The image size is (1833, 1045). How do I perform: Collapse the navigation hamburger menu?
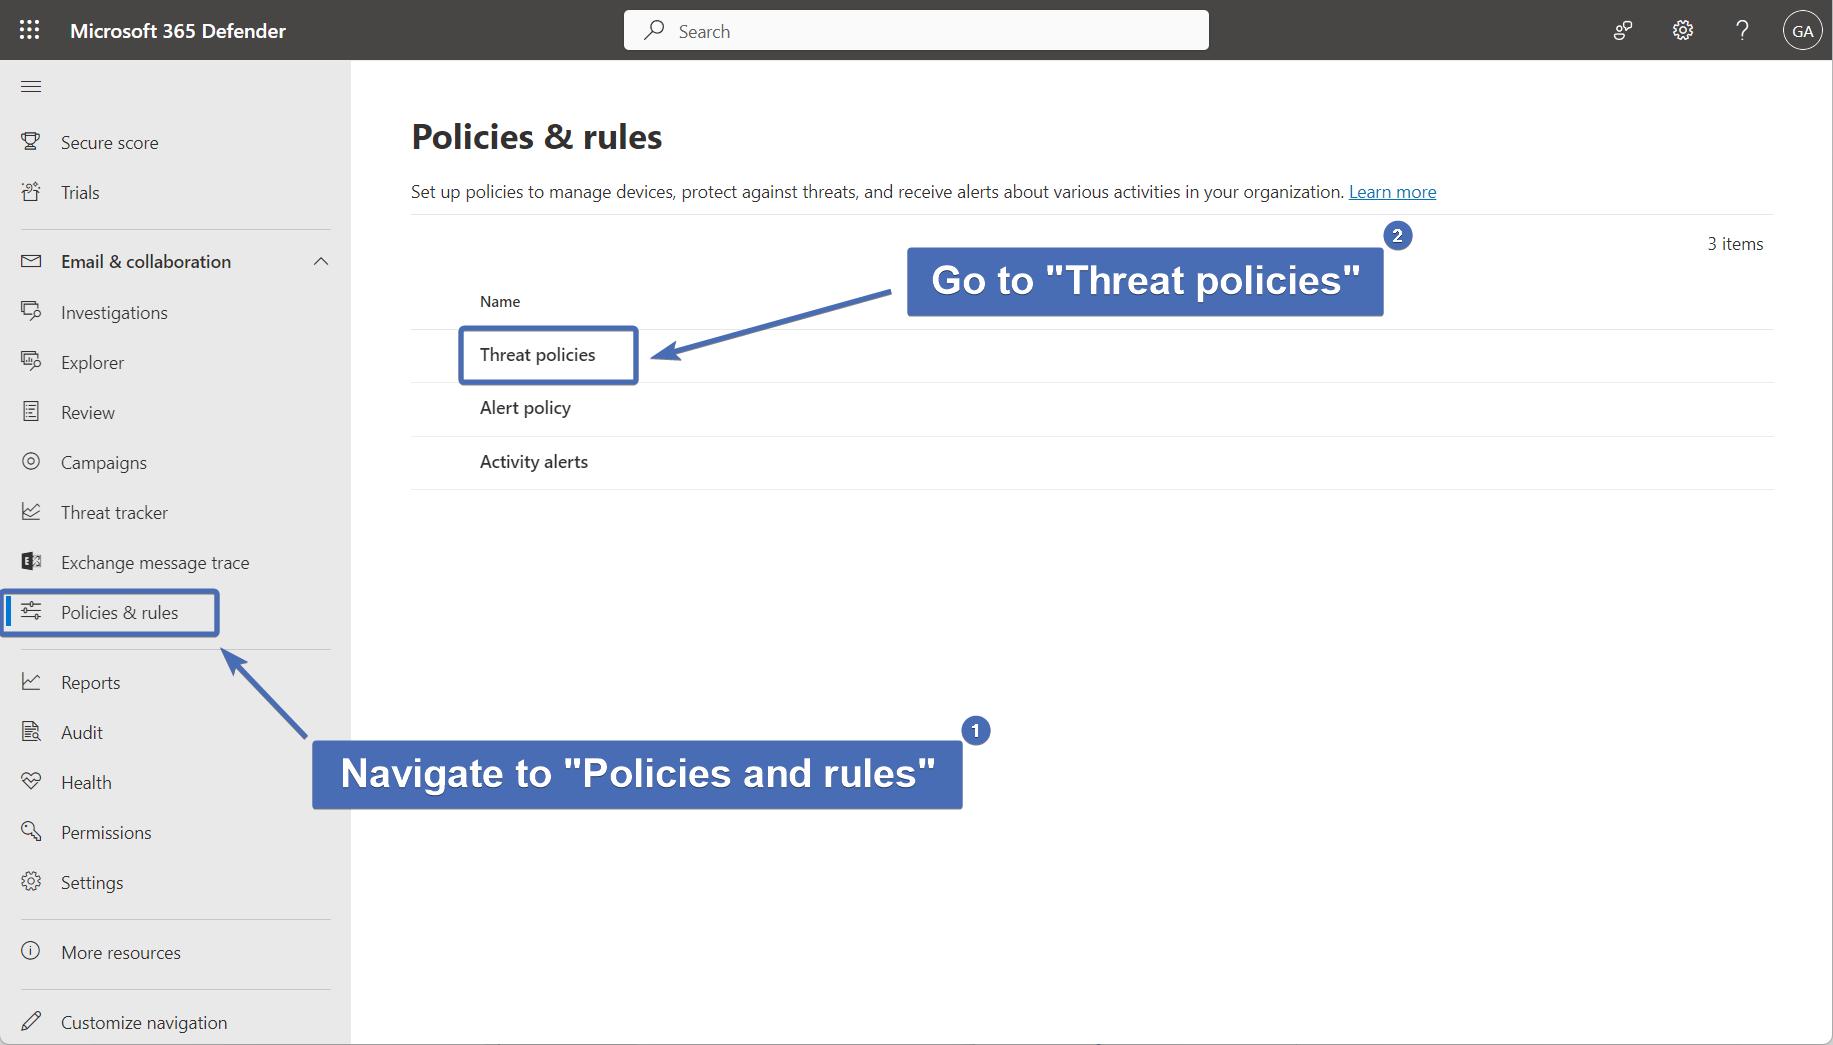click(31, 86)
